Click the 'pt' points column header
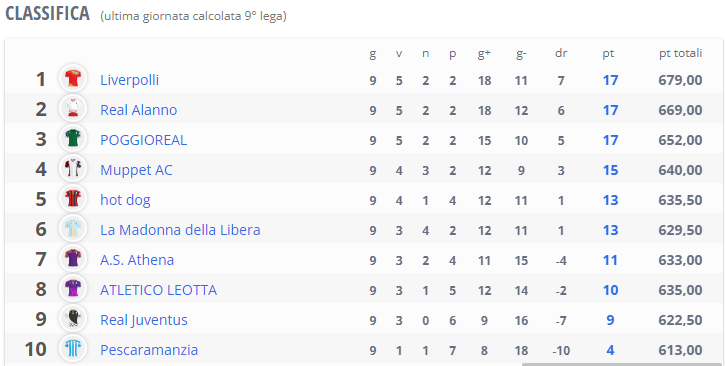The height and width of the screenshot is (366, 725). point(608,54)
